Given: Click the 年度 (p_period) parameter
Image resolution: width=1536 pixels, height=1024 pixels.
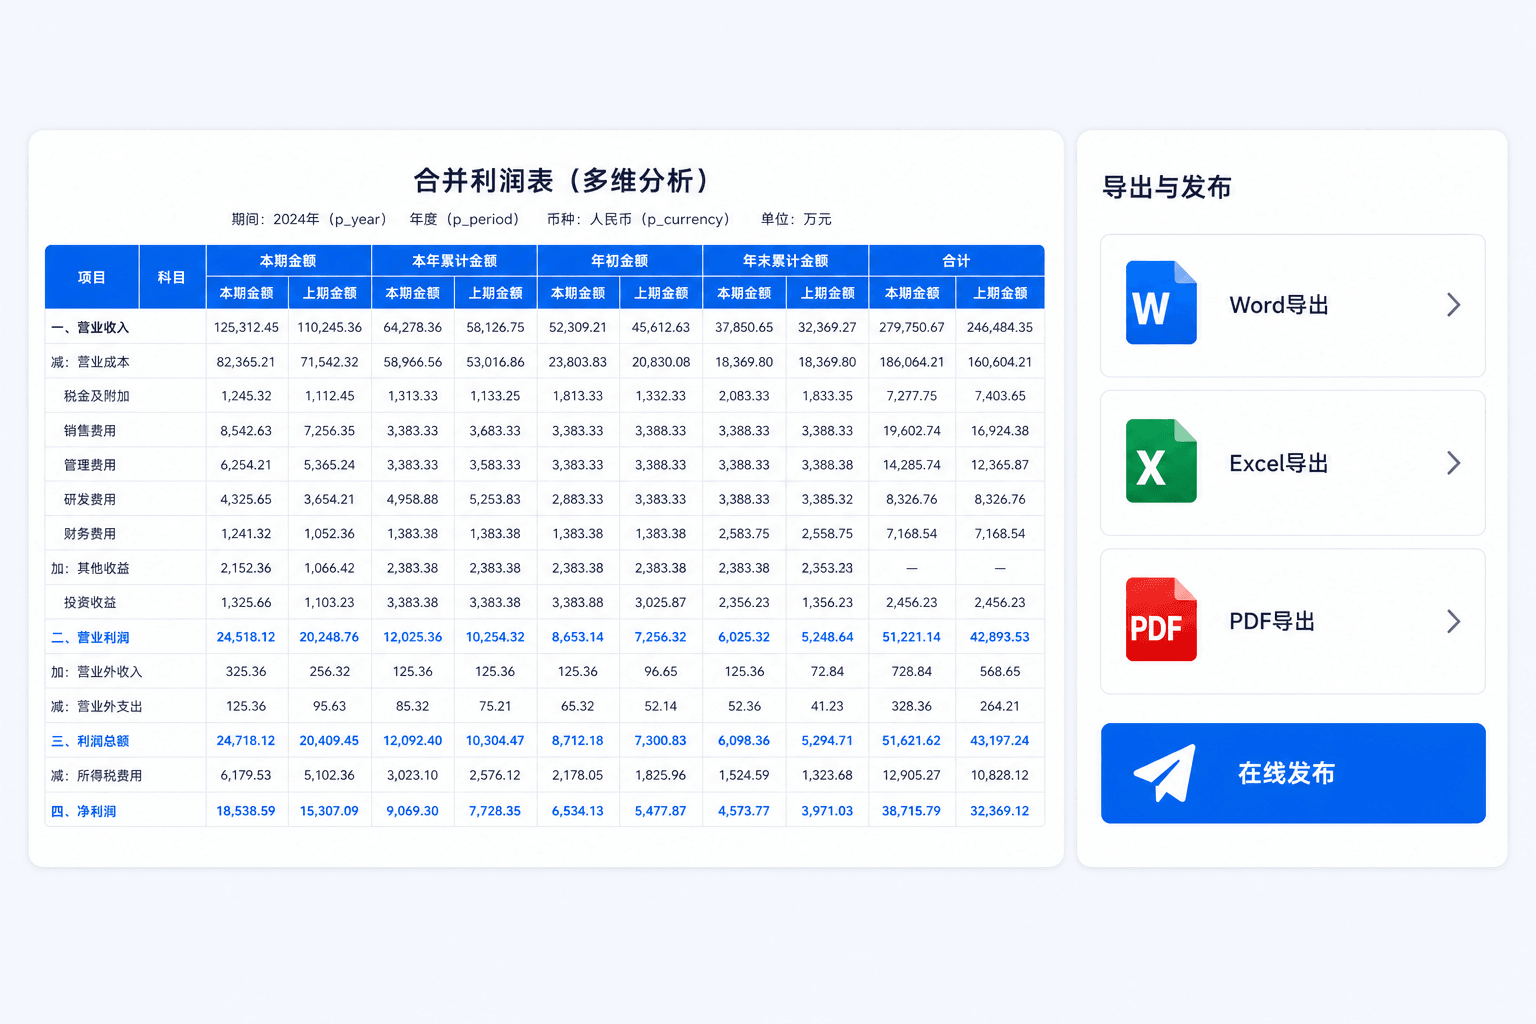Looking at the screenshot, I should (x=464, y=219).
